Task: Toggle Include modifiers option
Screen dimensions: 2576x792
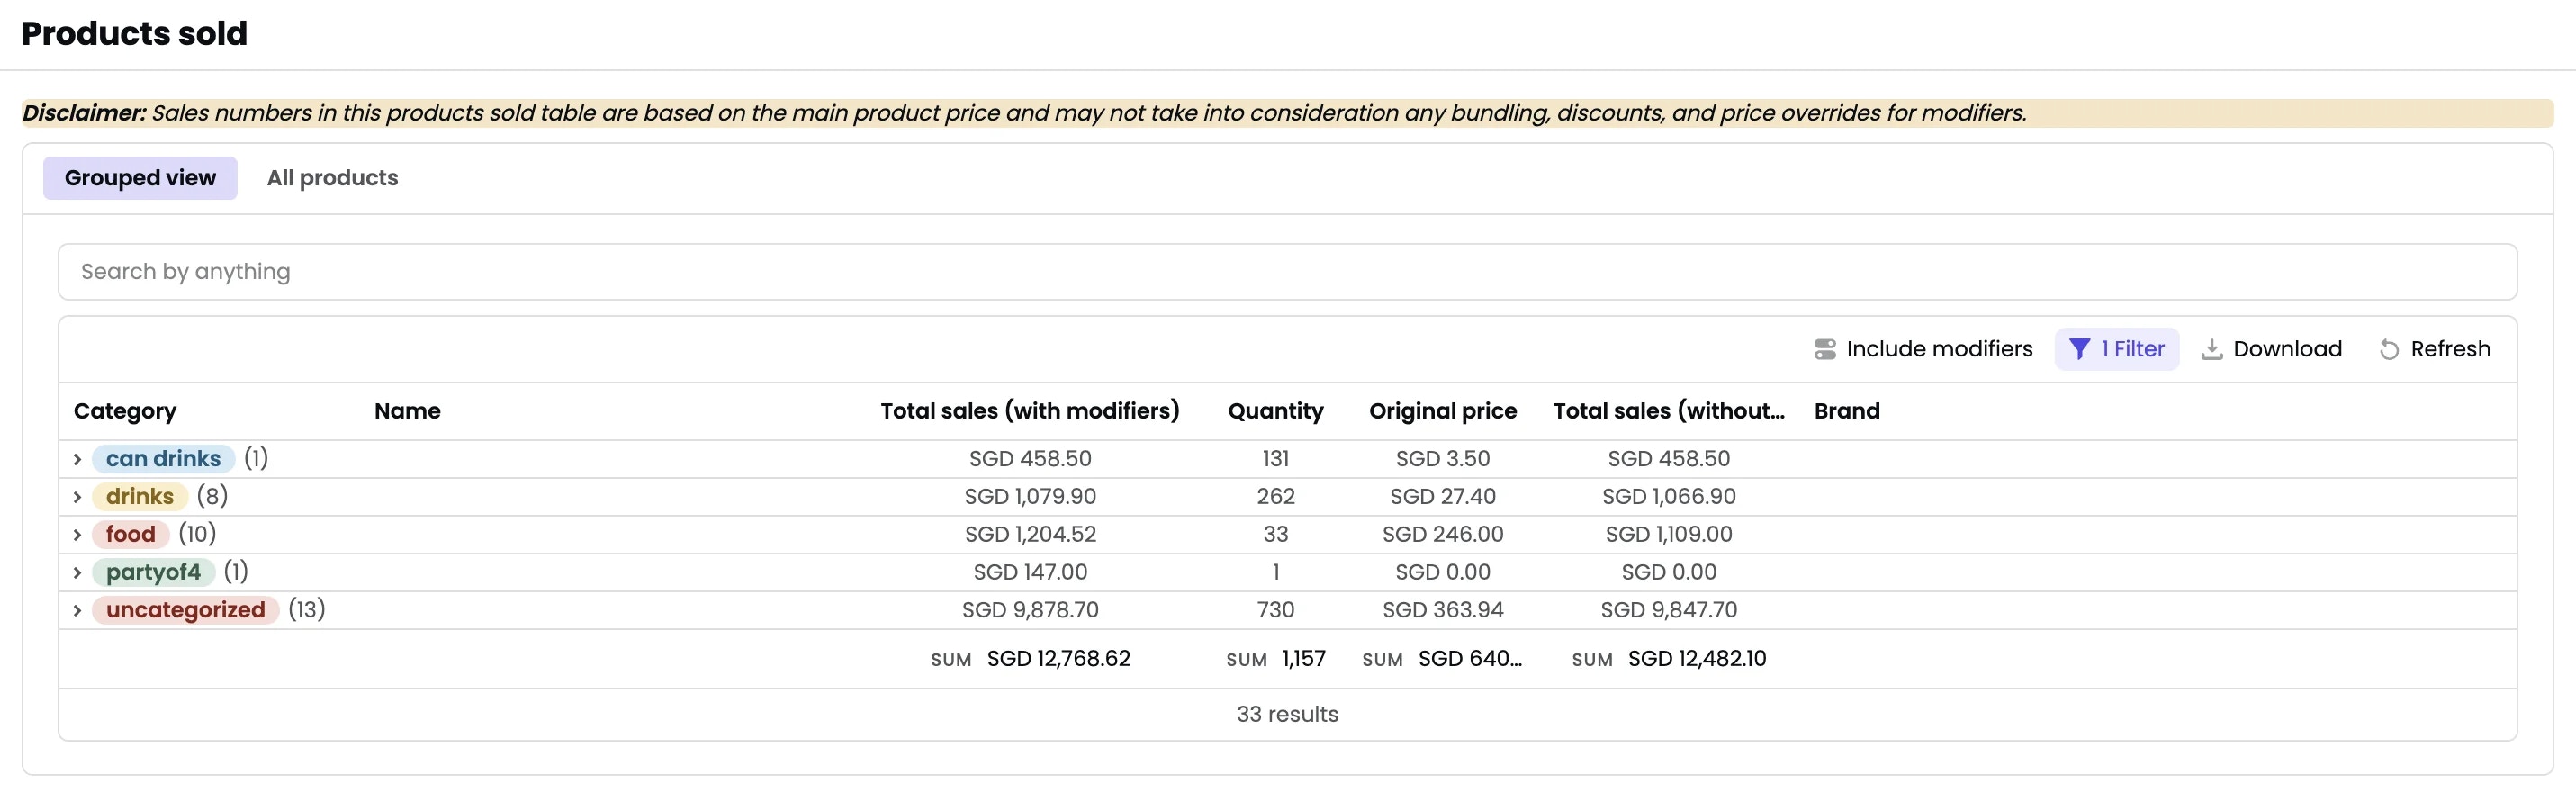Action: pos(1922,348)
